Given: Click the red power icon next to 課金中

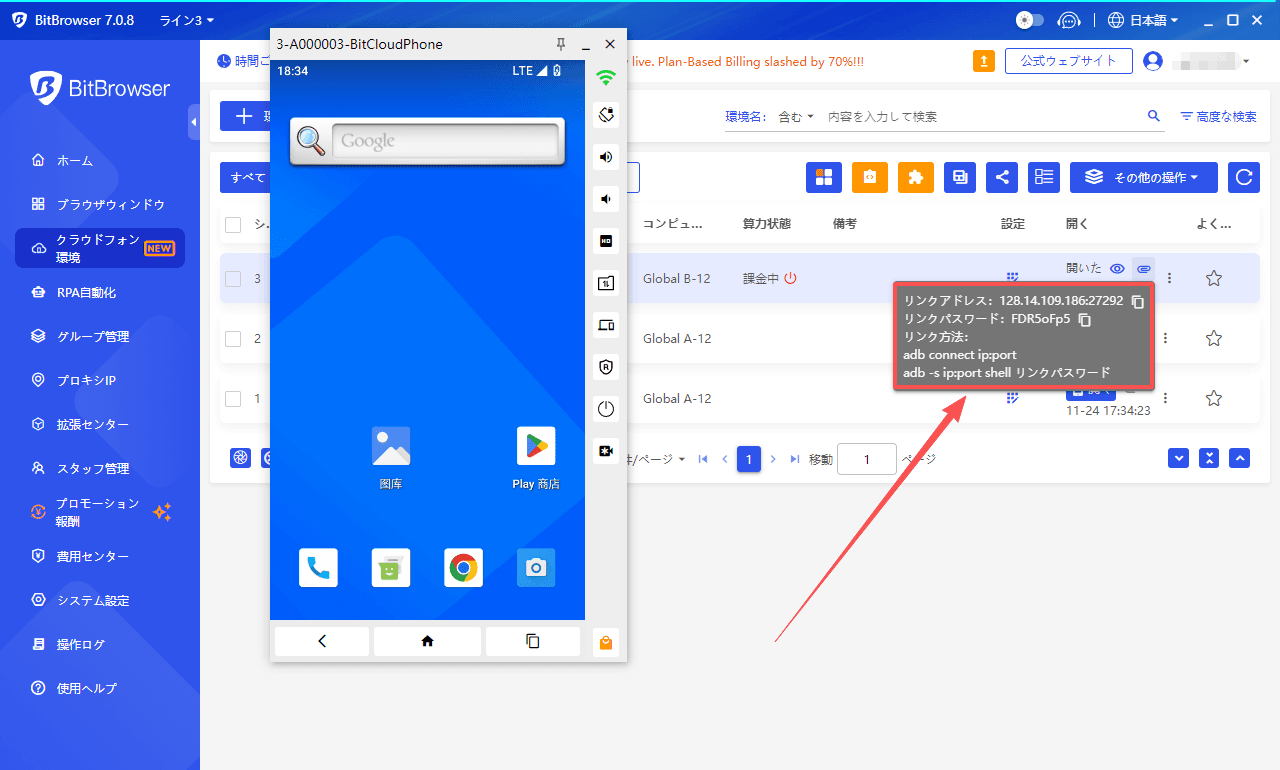Looking at the screenshot, I should (790, 278).
